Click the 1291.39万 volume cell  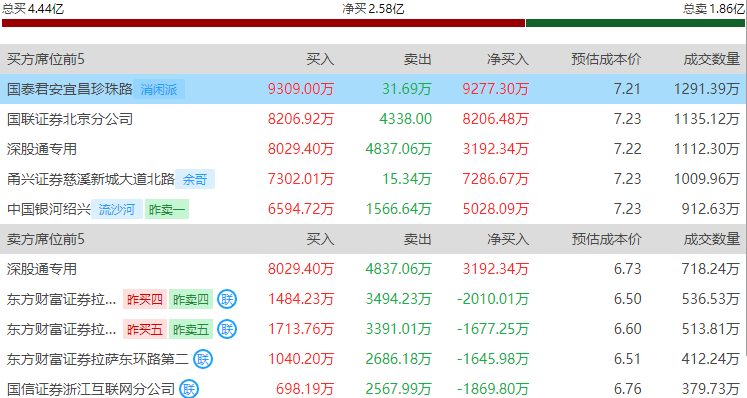(707, 89)
